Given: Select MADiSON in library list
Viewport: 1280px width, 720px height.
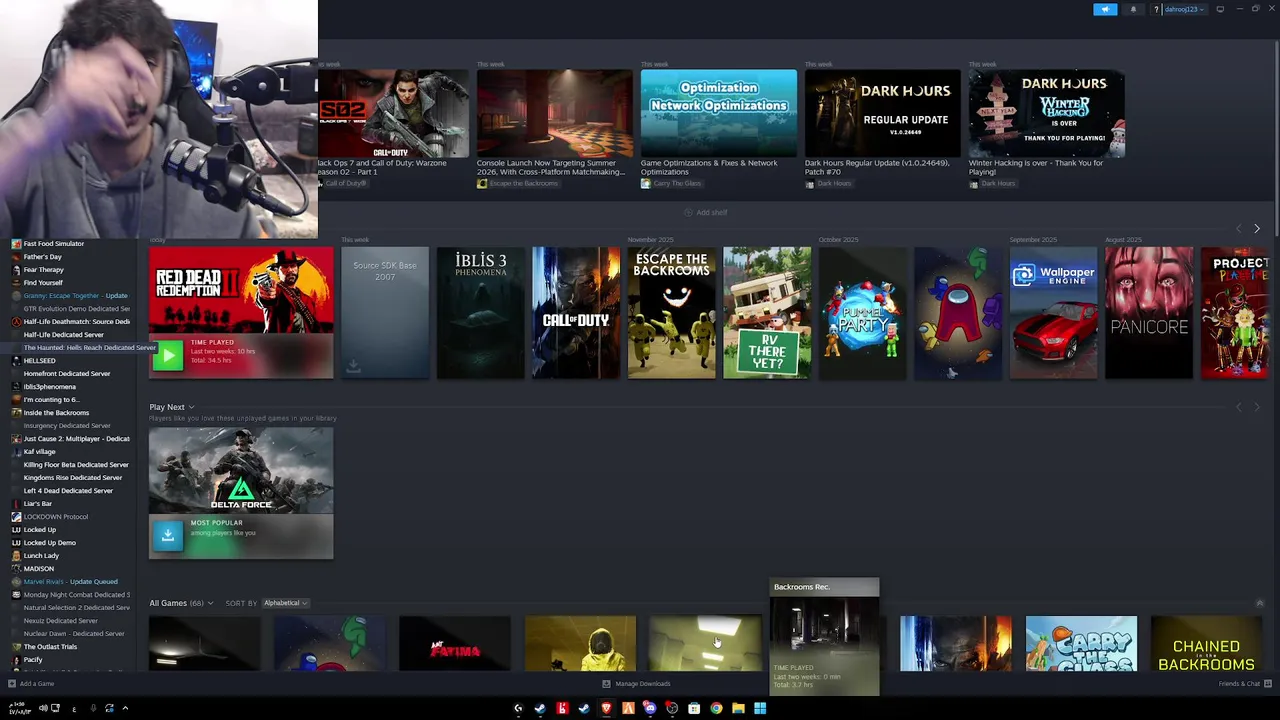Looking at the screenshot, I should tap(39, 568).
